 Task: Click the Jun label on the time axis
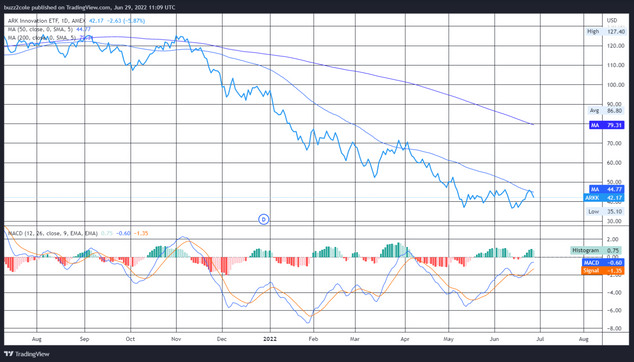pyautogui.click(x=495, y=339)
